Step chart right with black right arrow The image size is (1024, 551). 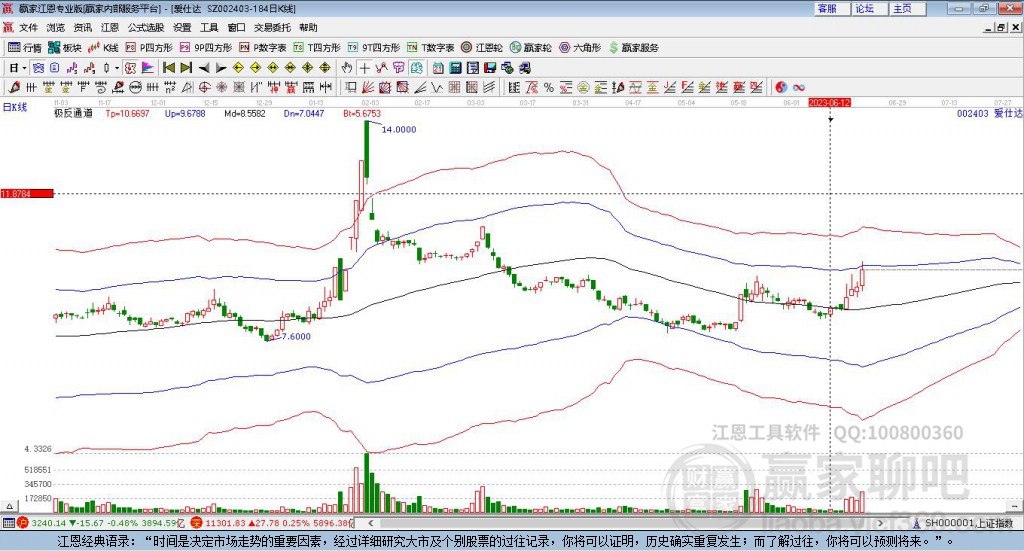(x=221, y=68)
